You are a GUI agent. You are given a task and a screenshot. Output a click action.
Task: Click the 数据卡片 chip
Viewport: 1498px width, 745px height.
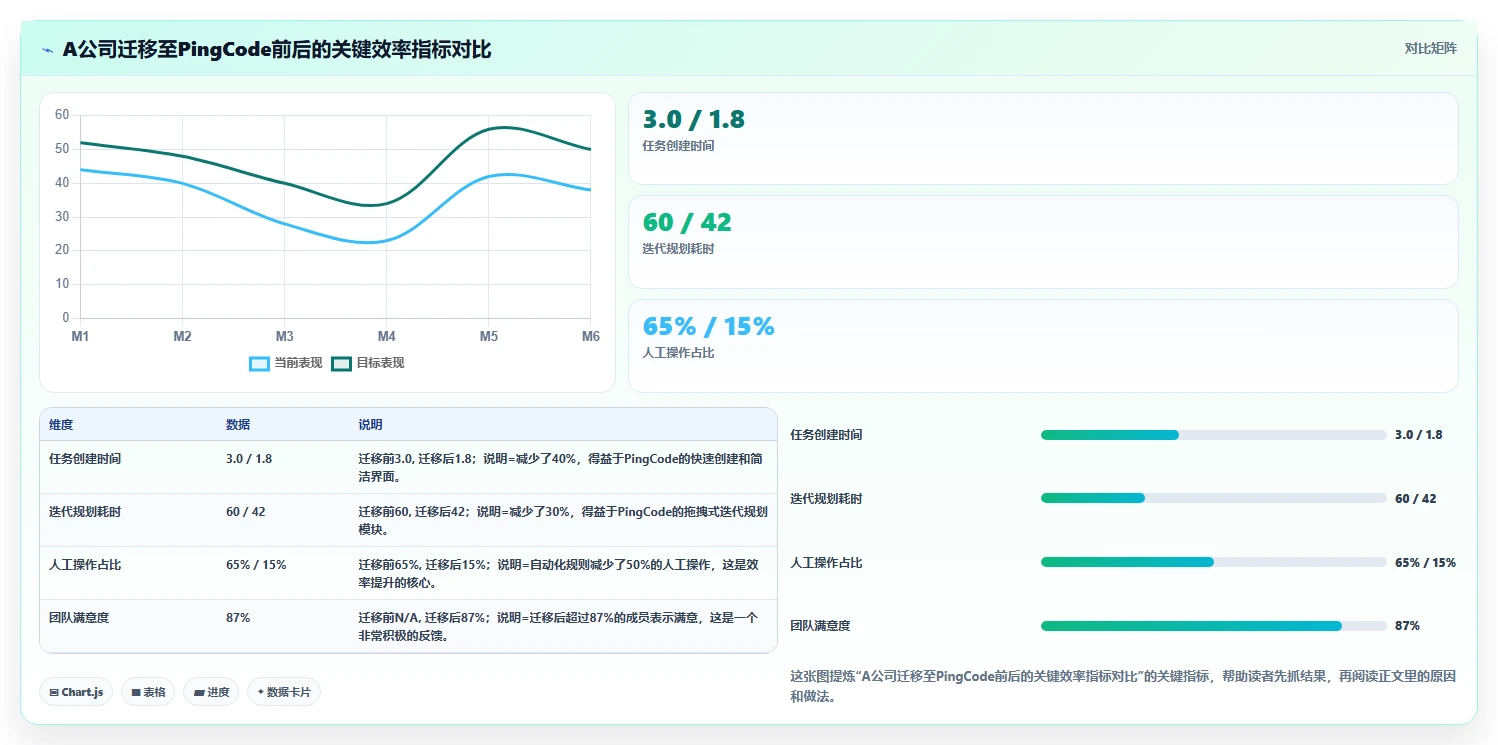click(284, 692)
